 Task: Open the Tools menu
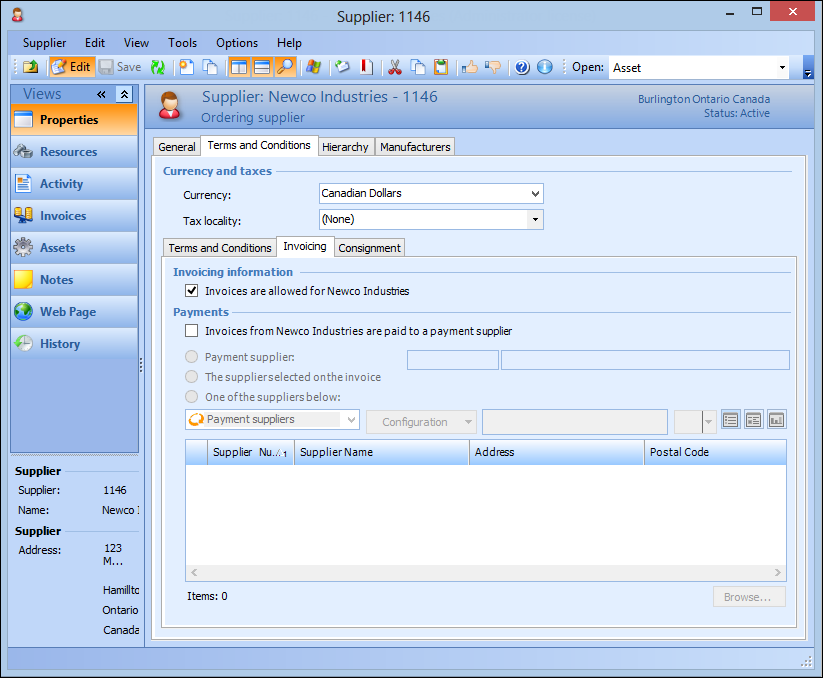point(182,43)
